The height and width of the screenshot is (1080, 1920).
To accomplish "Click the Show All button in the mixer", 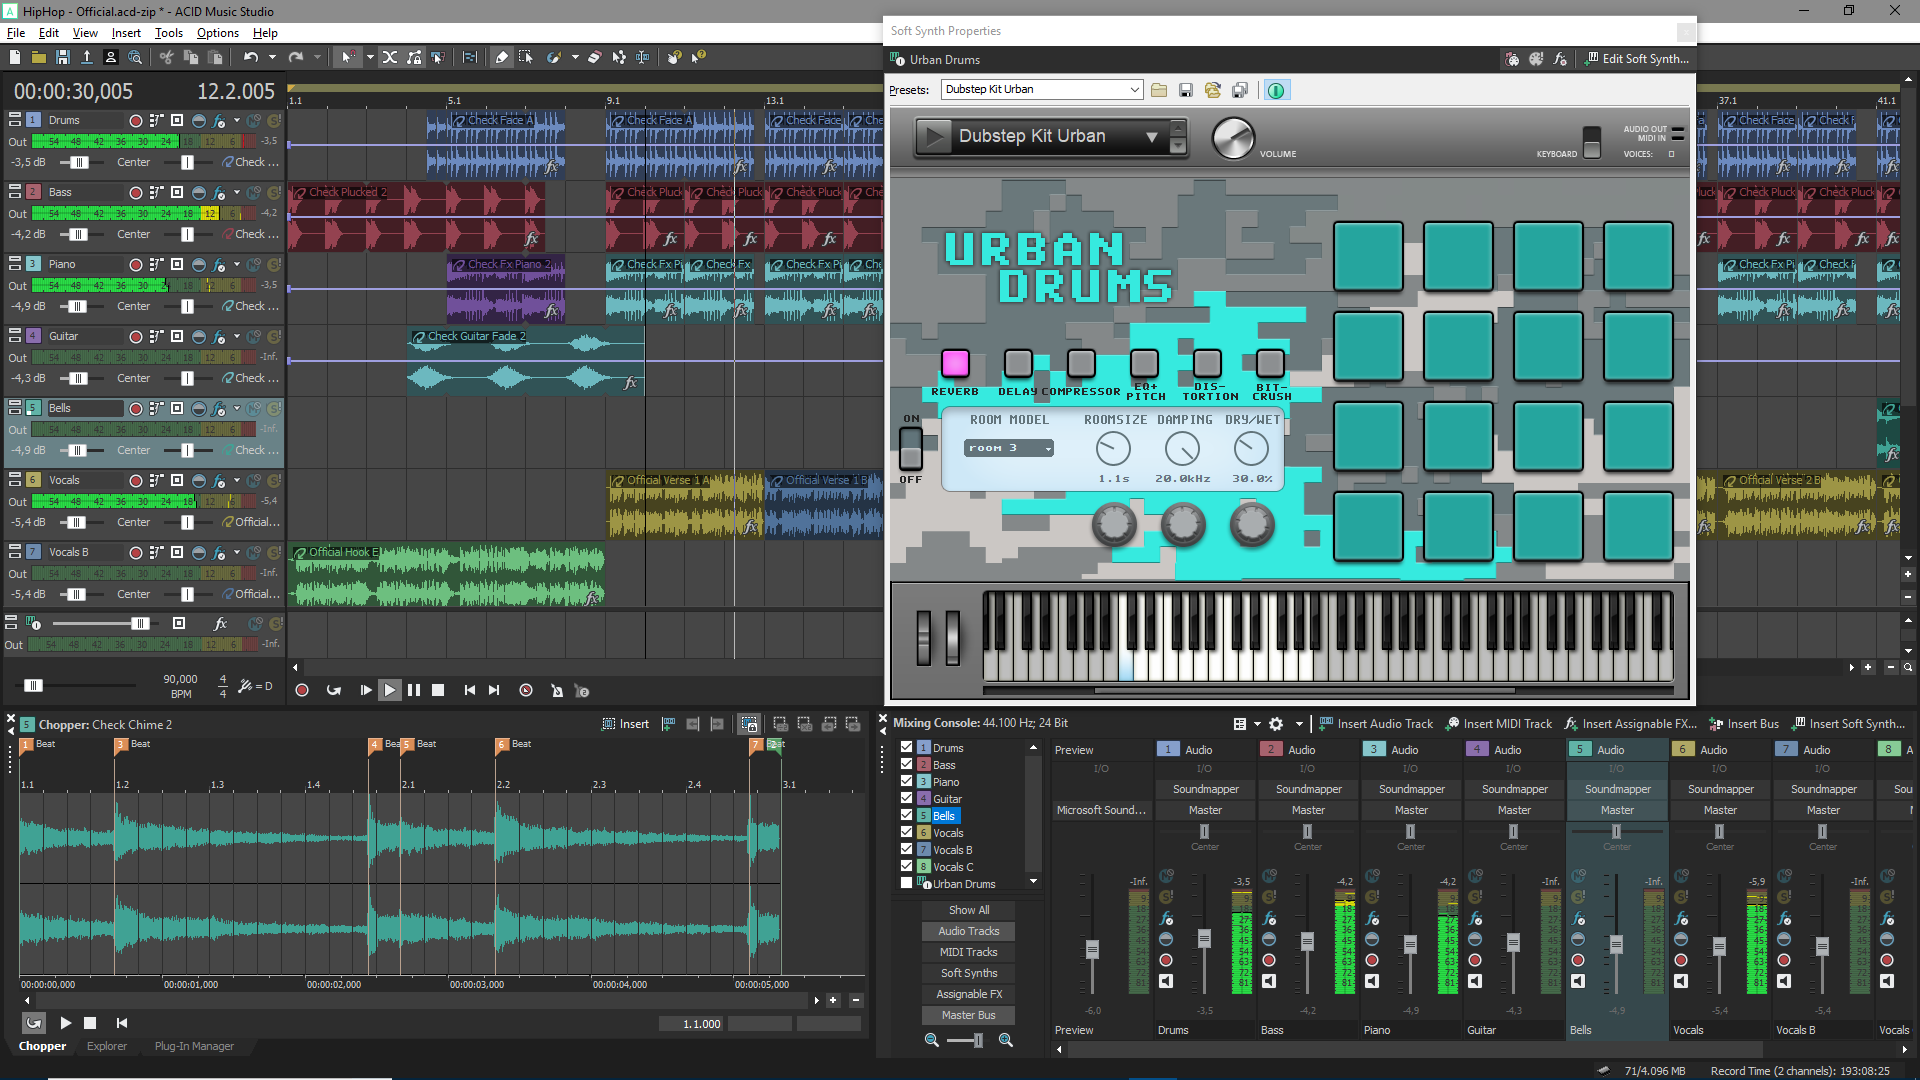I will tap(967, 909).
